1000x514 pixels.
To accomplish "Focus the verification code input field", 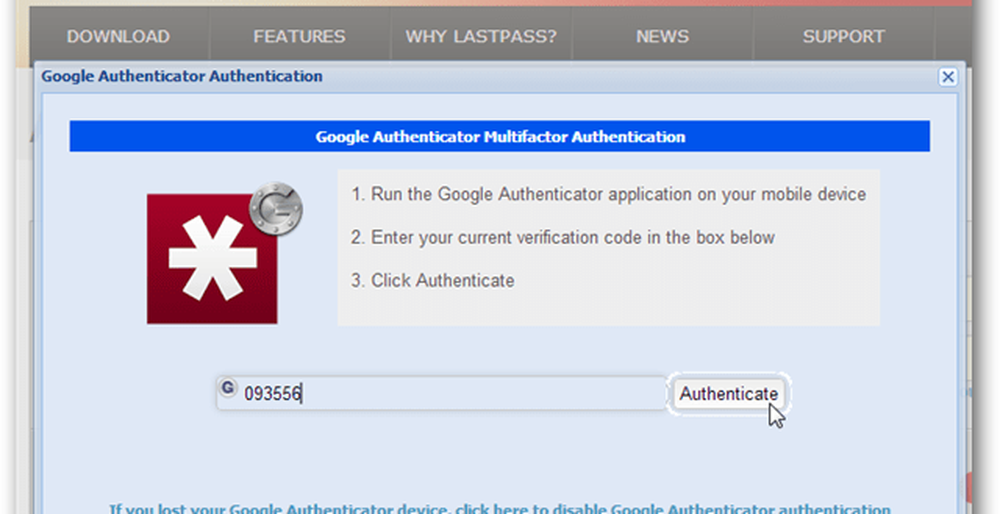I will point(441,393).
